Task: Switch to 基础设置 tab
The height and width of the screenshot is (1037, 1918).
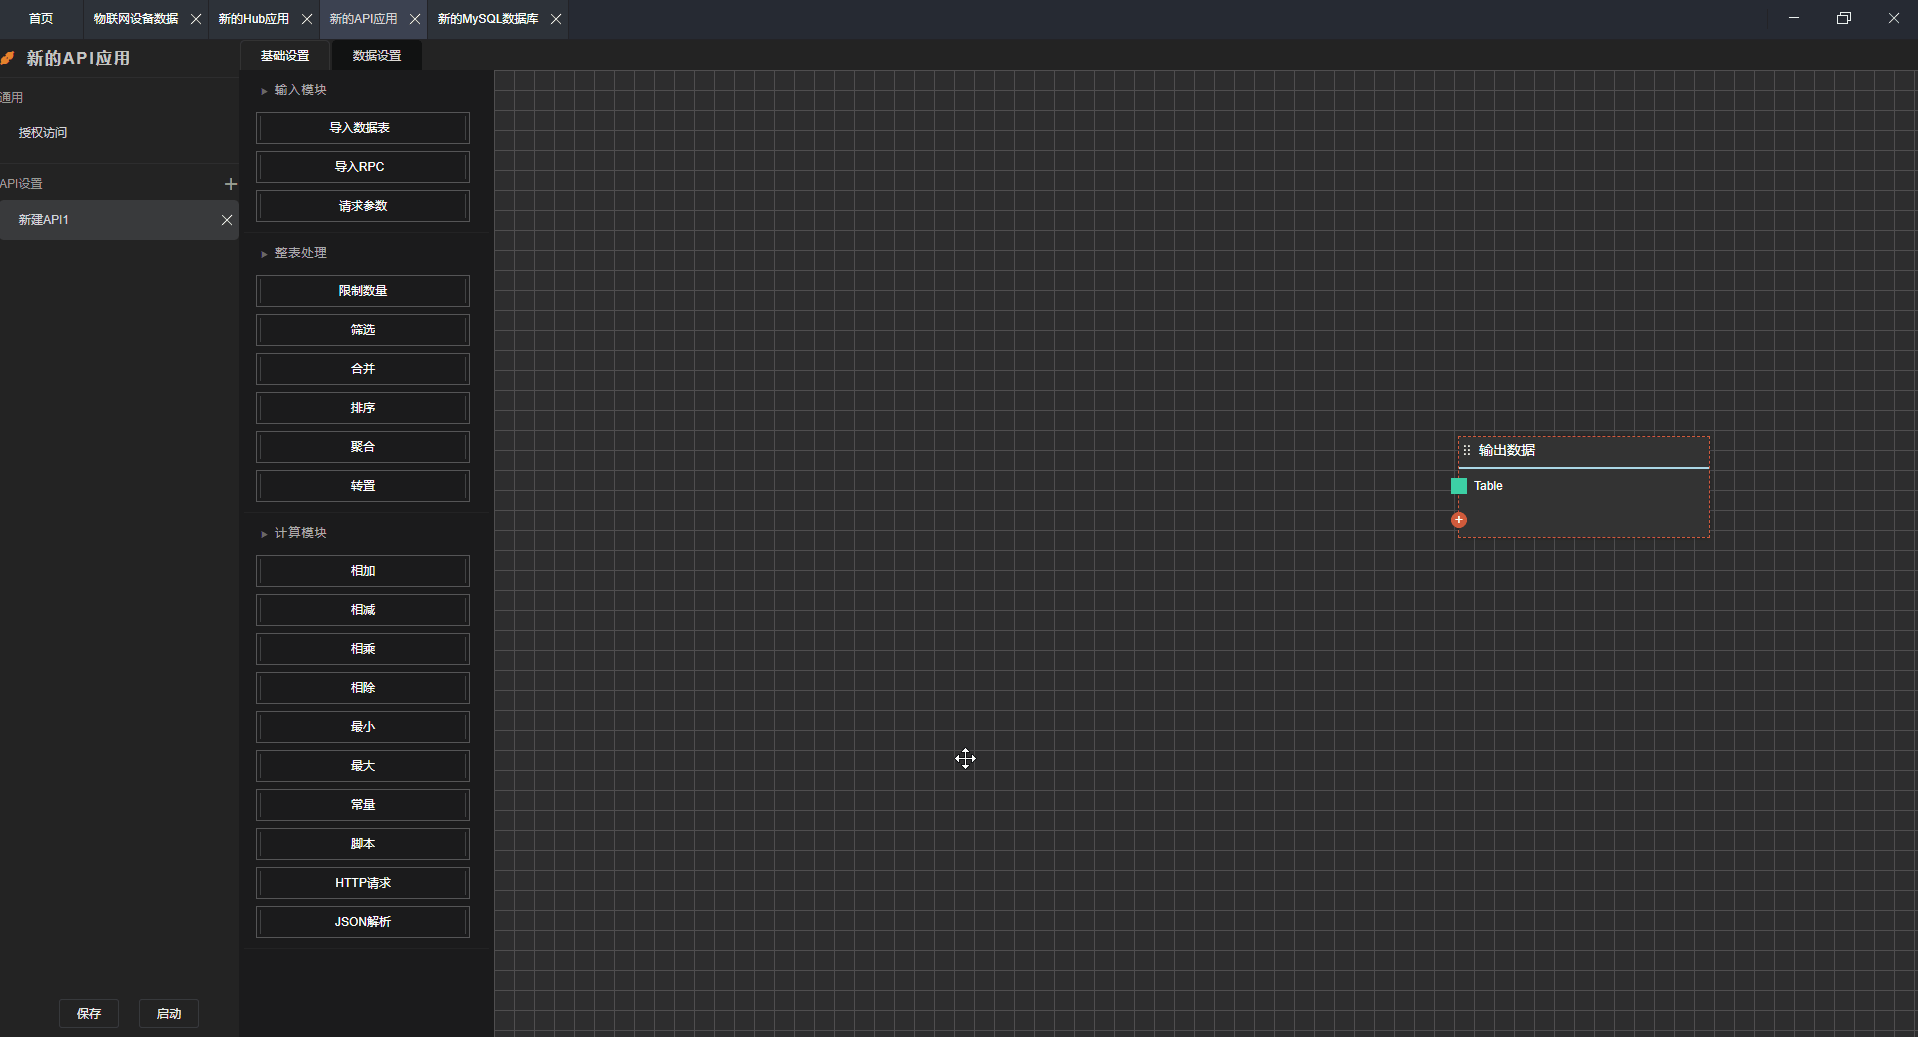Action: pos(285,56)
